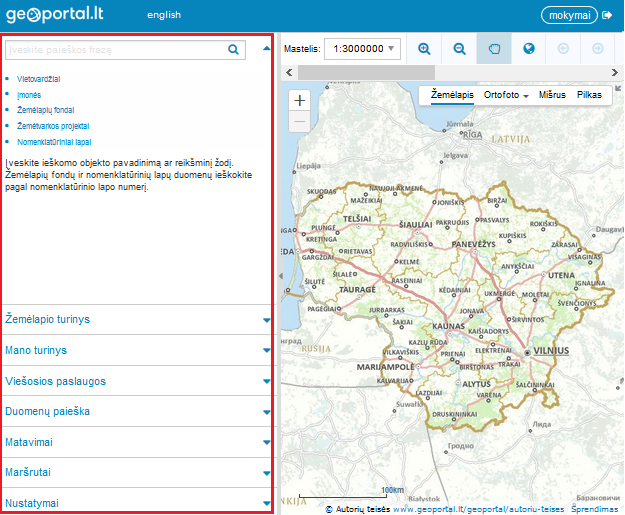This screenshot has width=625, height=515.
Task: Click the zoom in magnifier tool
Action: point(424,48)
